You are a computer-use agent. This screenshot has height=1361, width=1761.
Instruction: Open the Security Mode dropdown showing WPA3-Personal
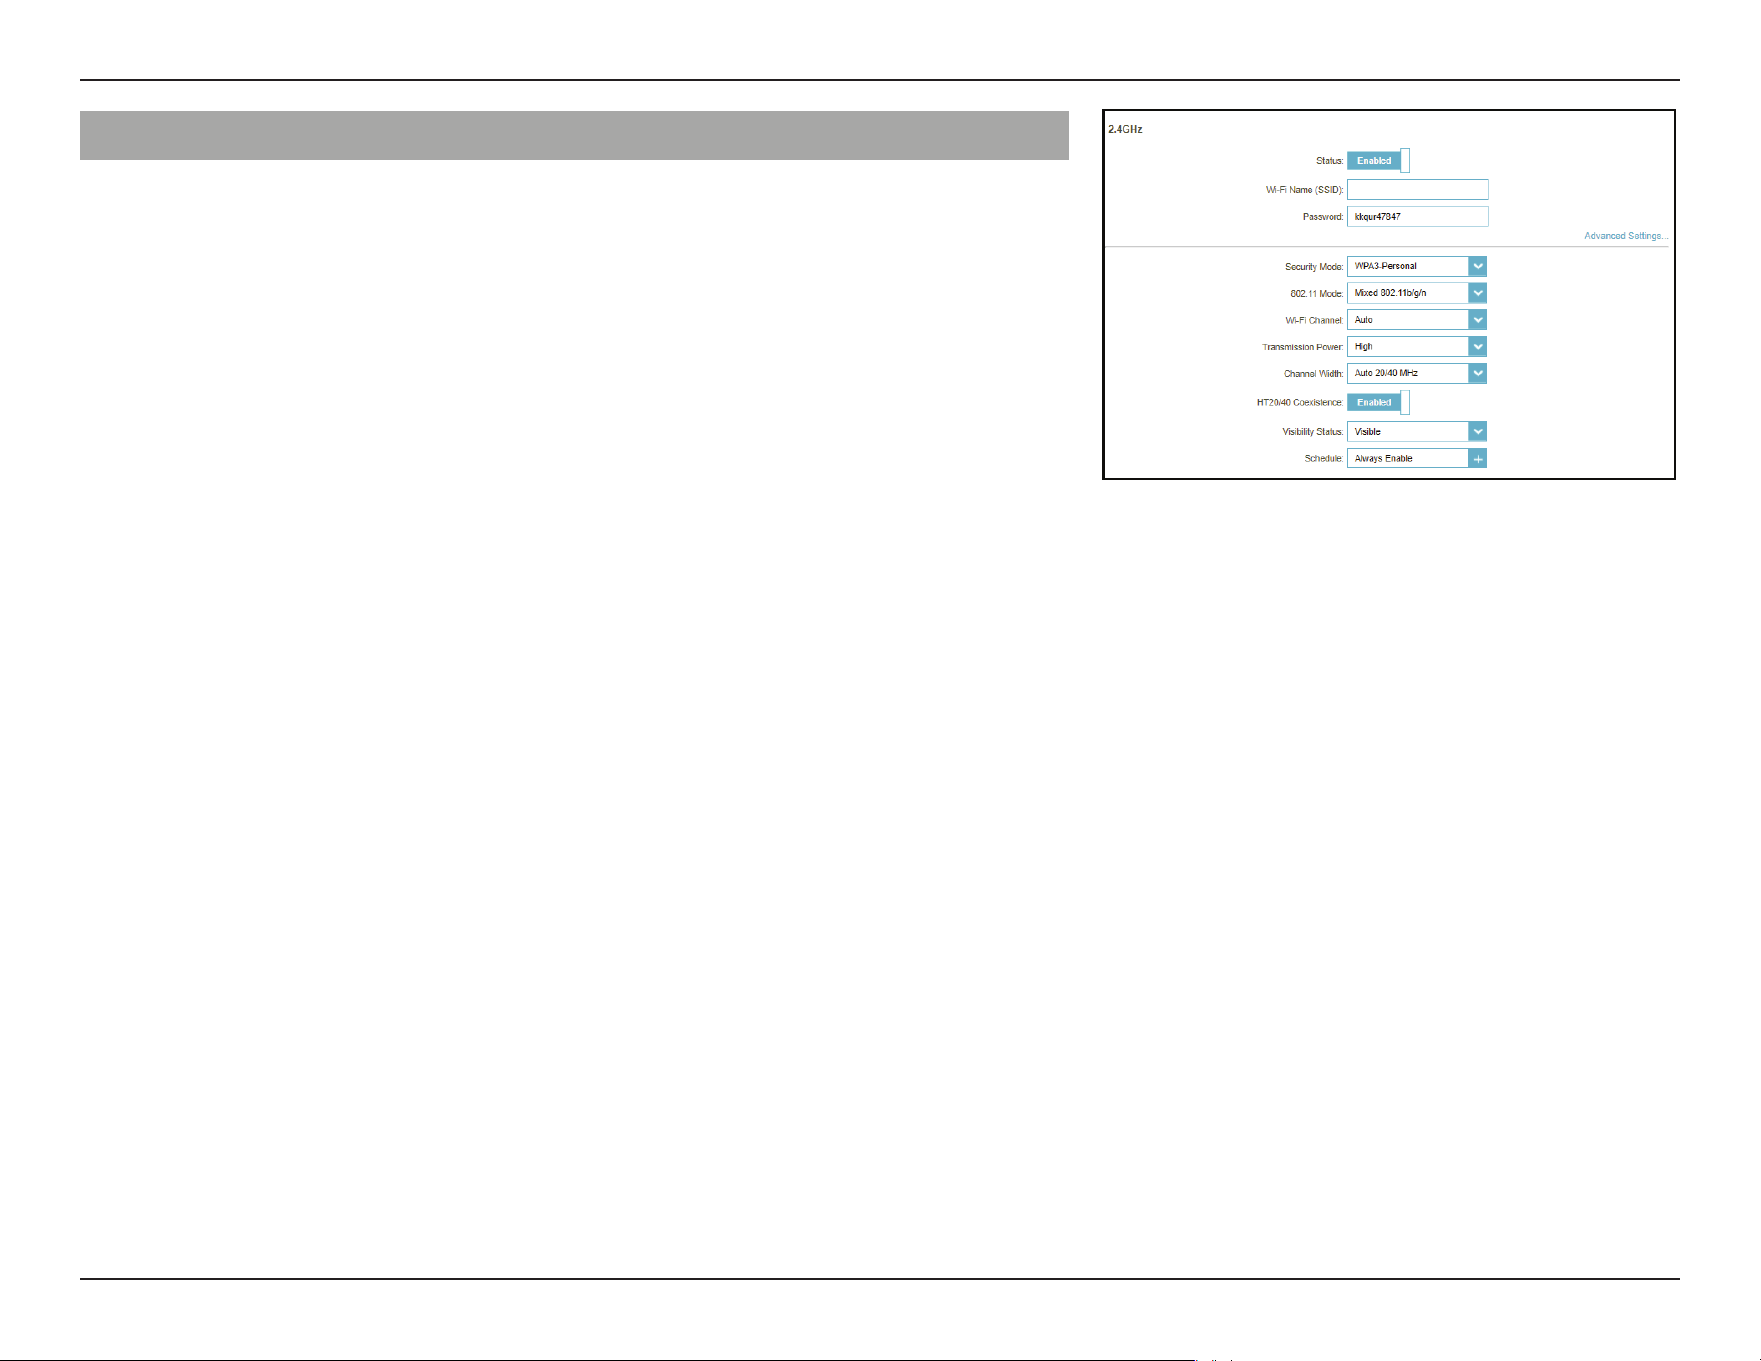1416,266
